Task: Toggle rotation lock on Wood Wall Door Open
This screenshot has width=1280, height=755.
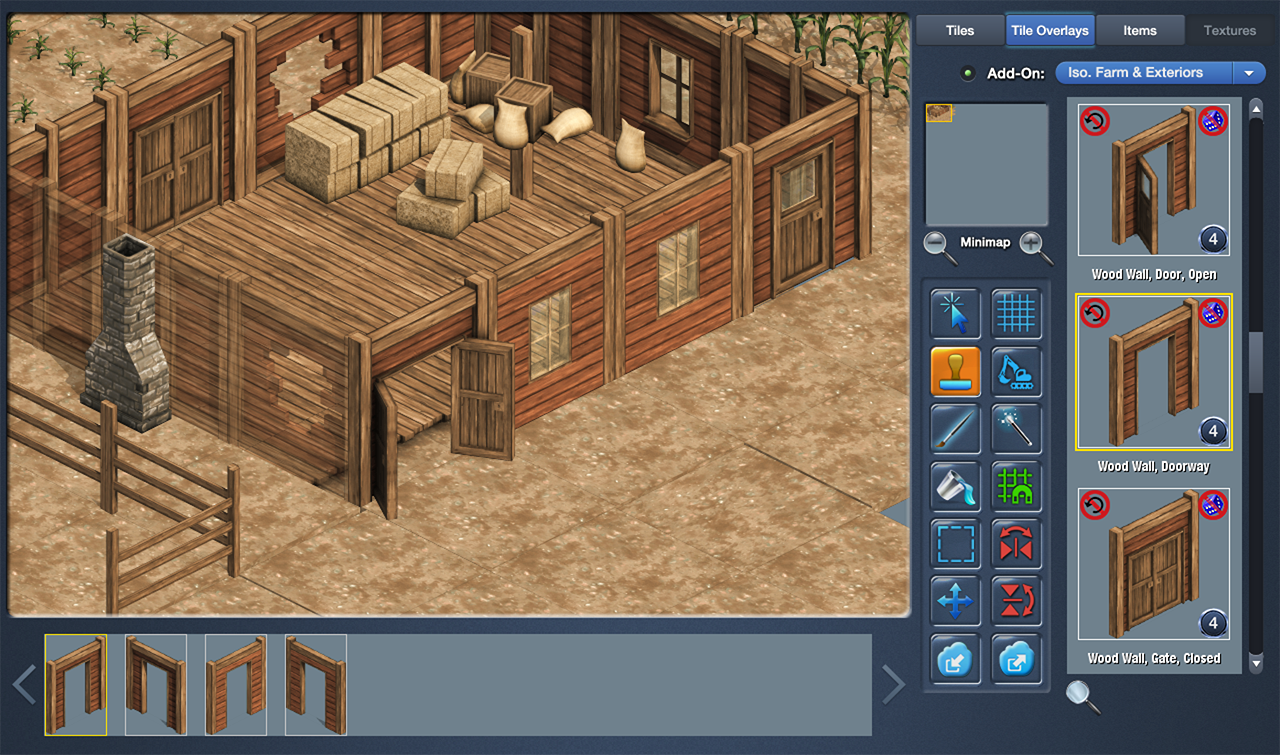Action: (x=1095, y=121)
